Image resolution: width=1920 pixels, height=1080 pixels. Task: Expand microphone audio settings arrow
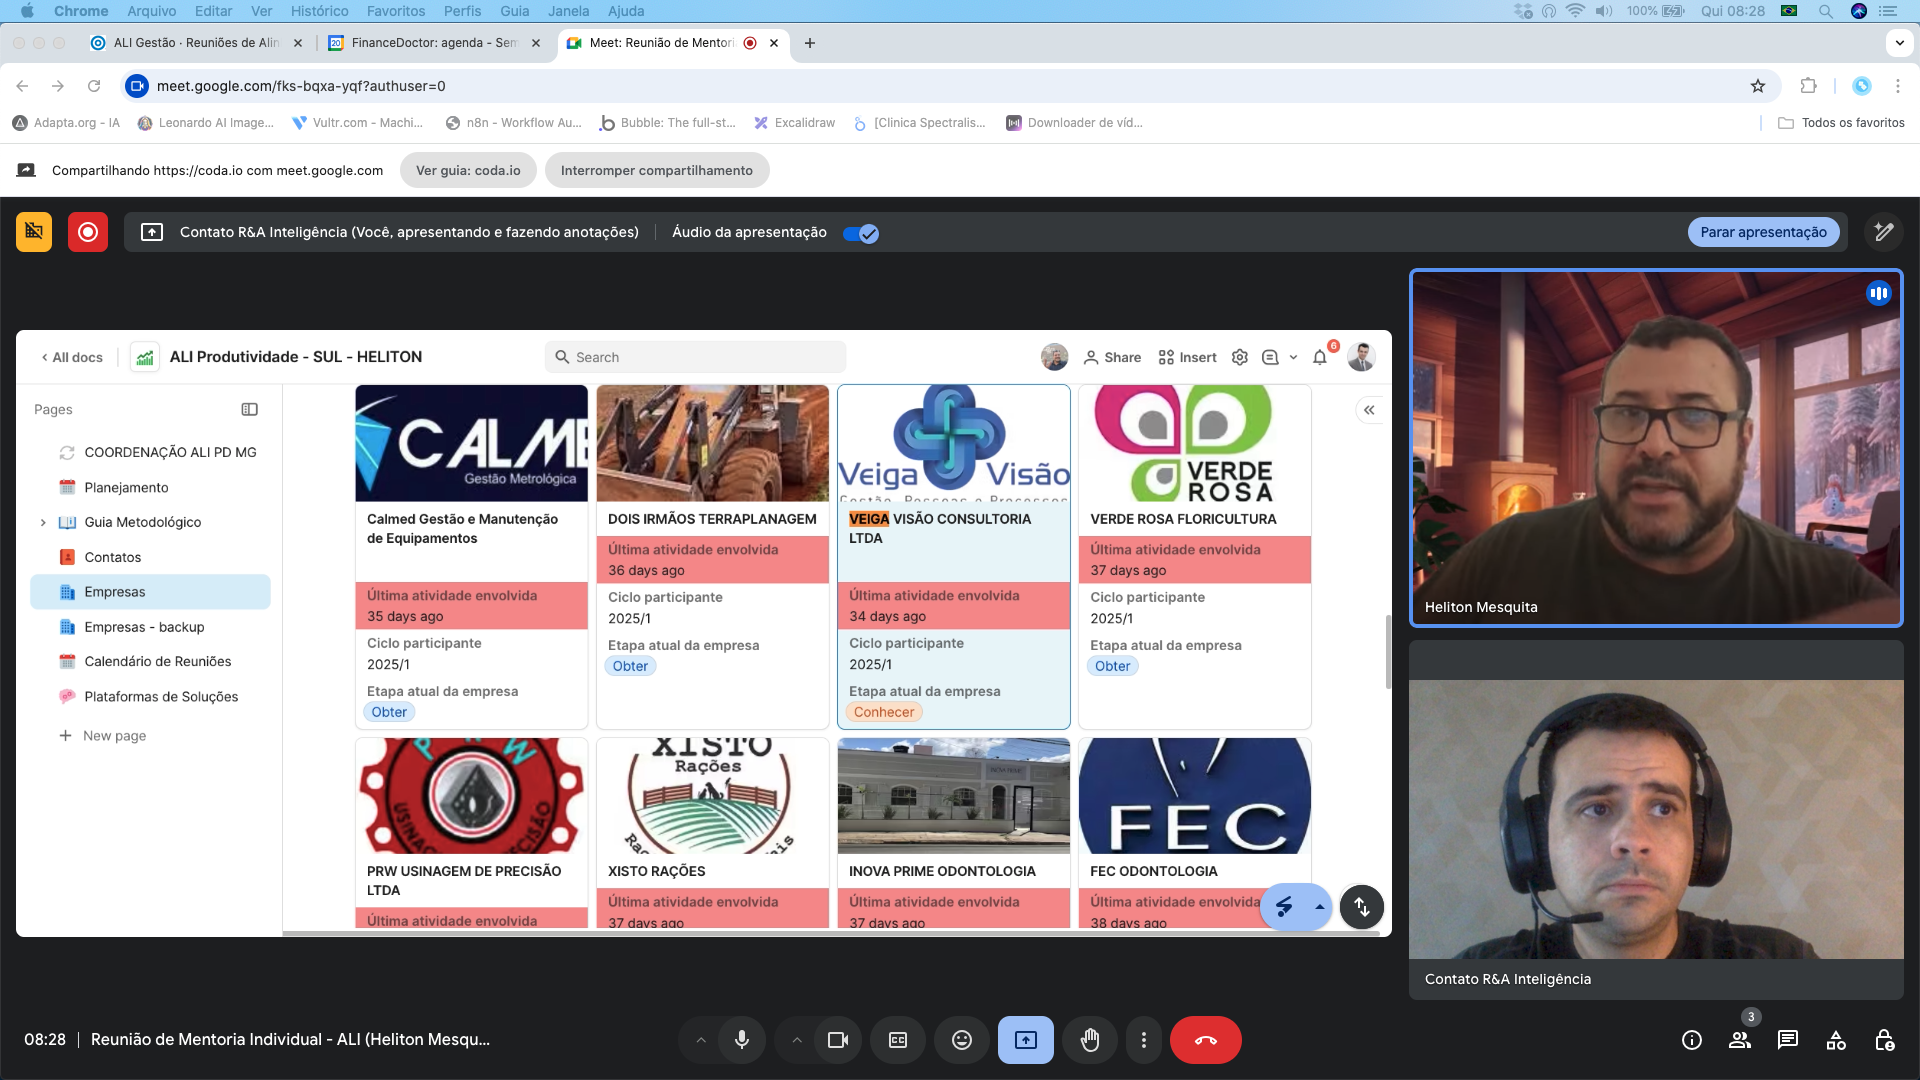(x=701, y=1040)
